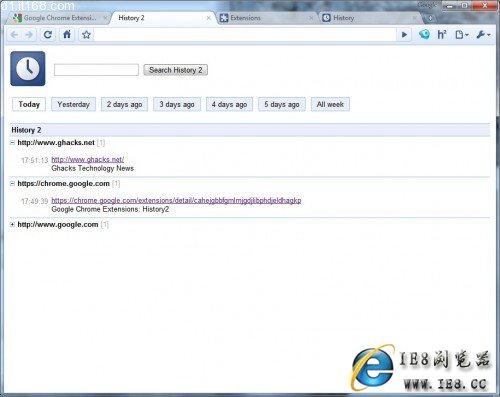Click the http://www.ghacks.net group heading
Viewport: 500px width, 397px height.
click(x=56, y=143)
